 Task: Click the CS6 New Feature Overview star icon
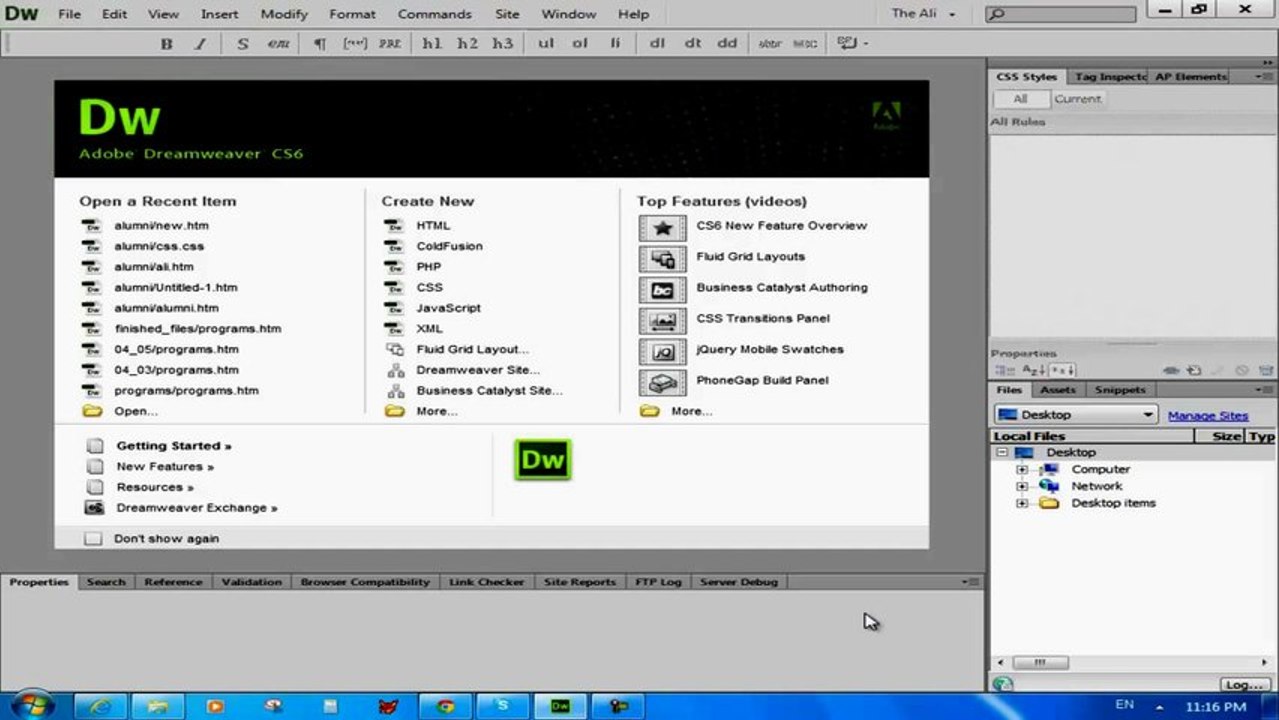click(x=662, y=227)
